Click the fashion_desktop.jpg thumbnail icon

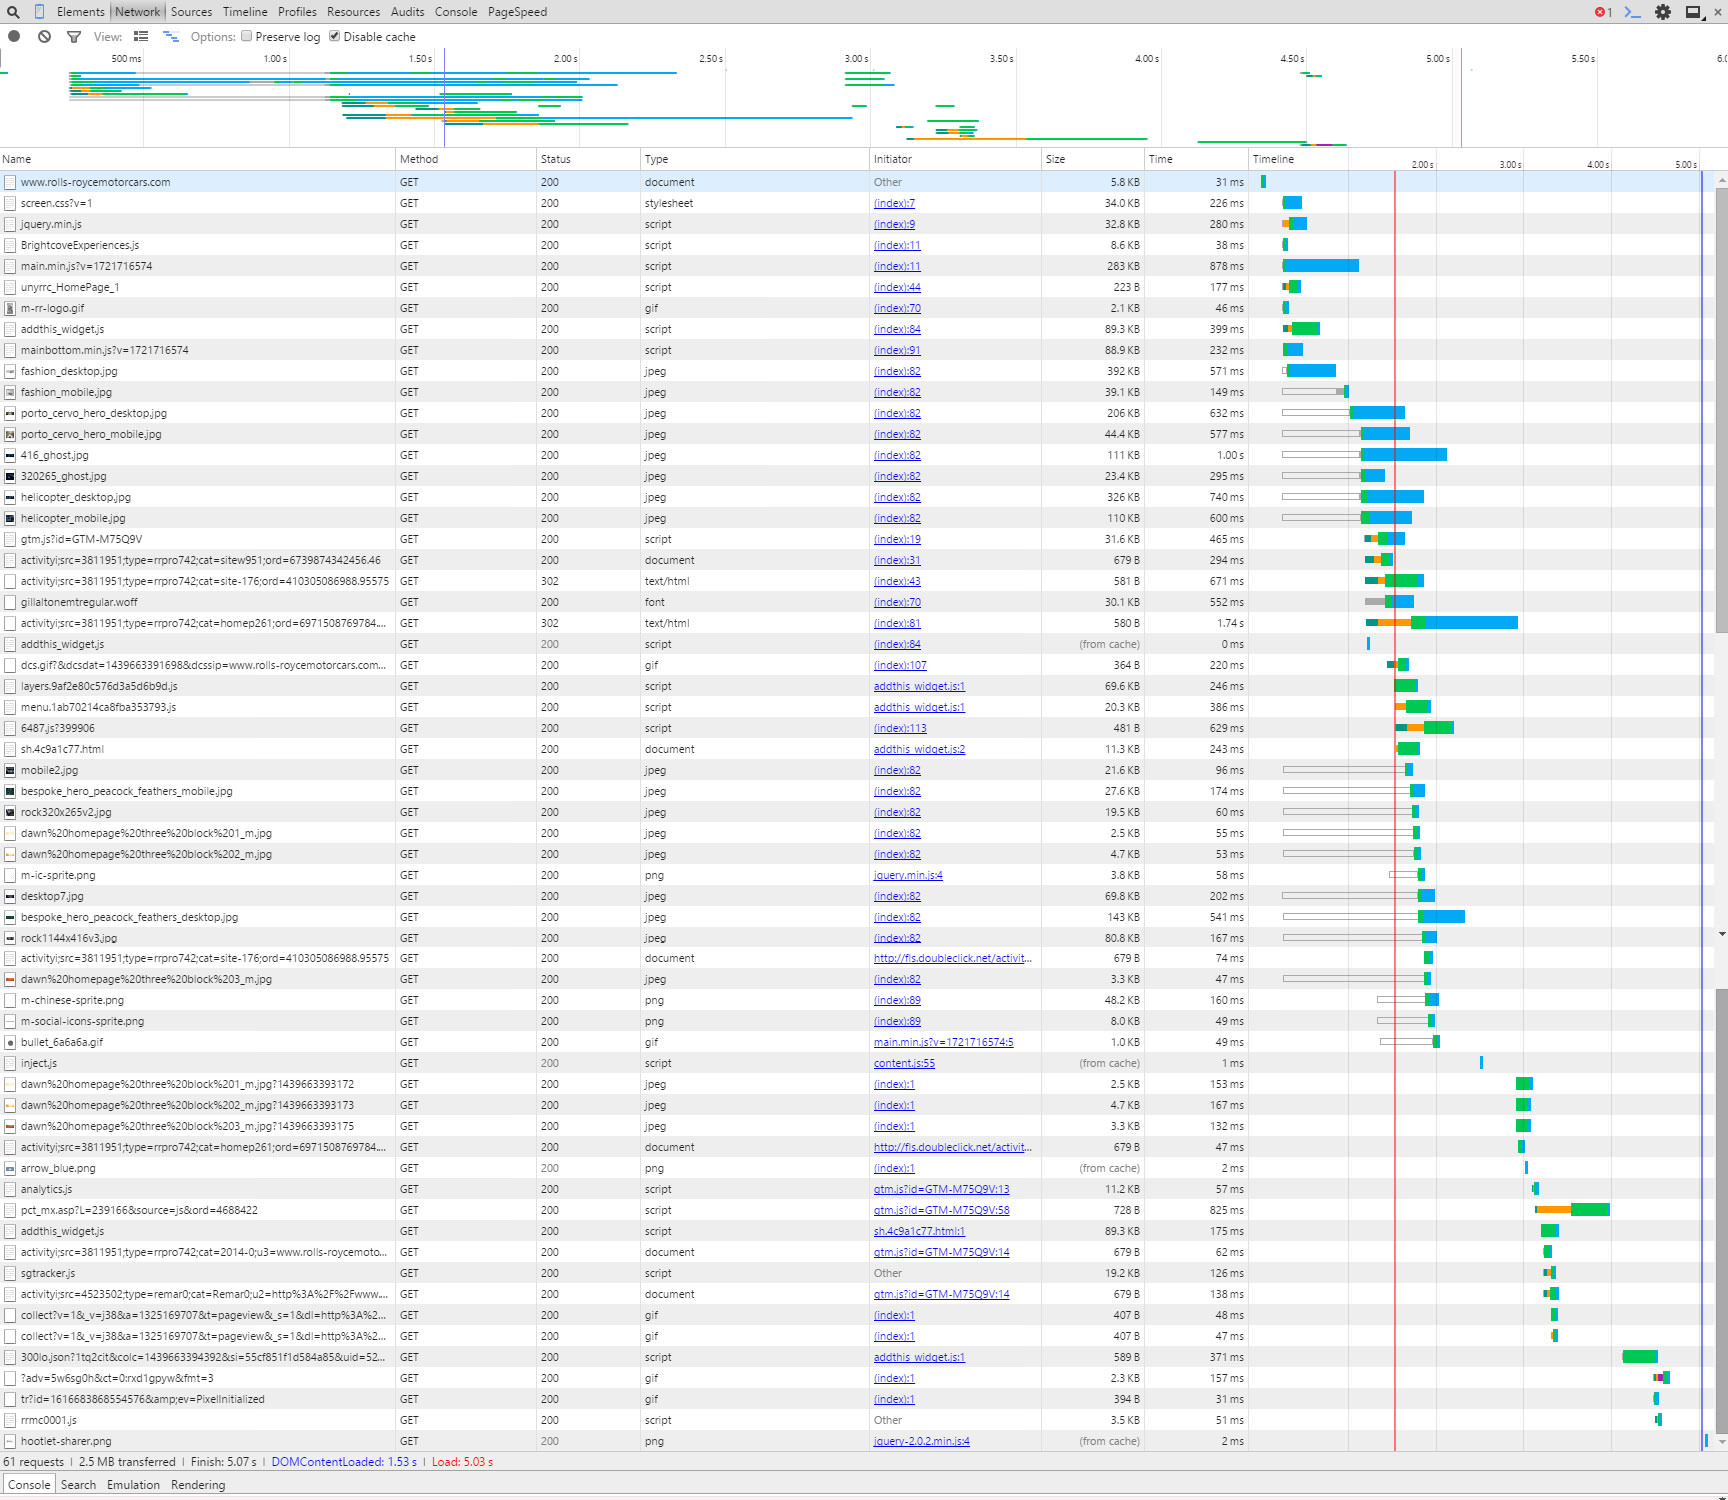click(x=10, y=371)
